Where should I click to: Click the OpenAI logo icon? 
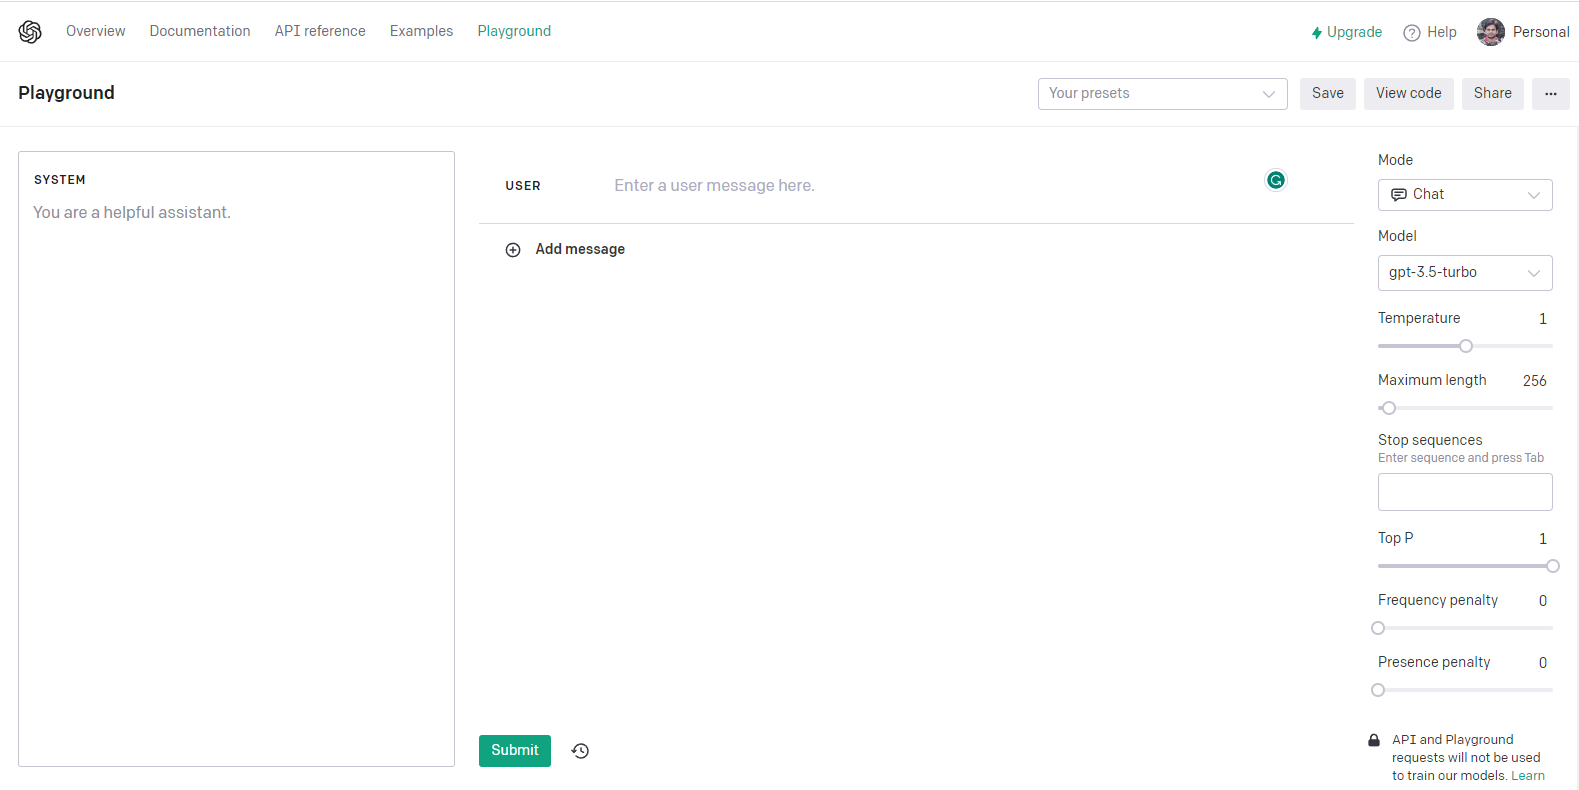(30, 32)
